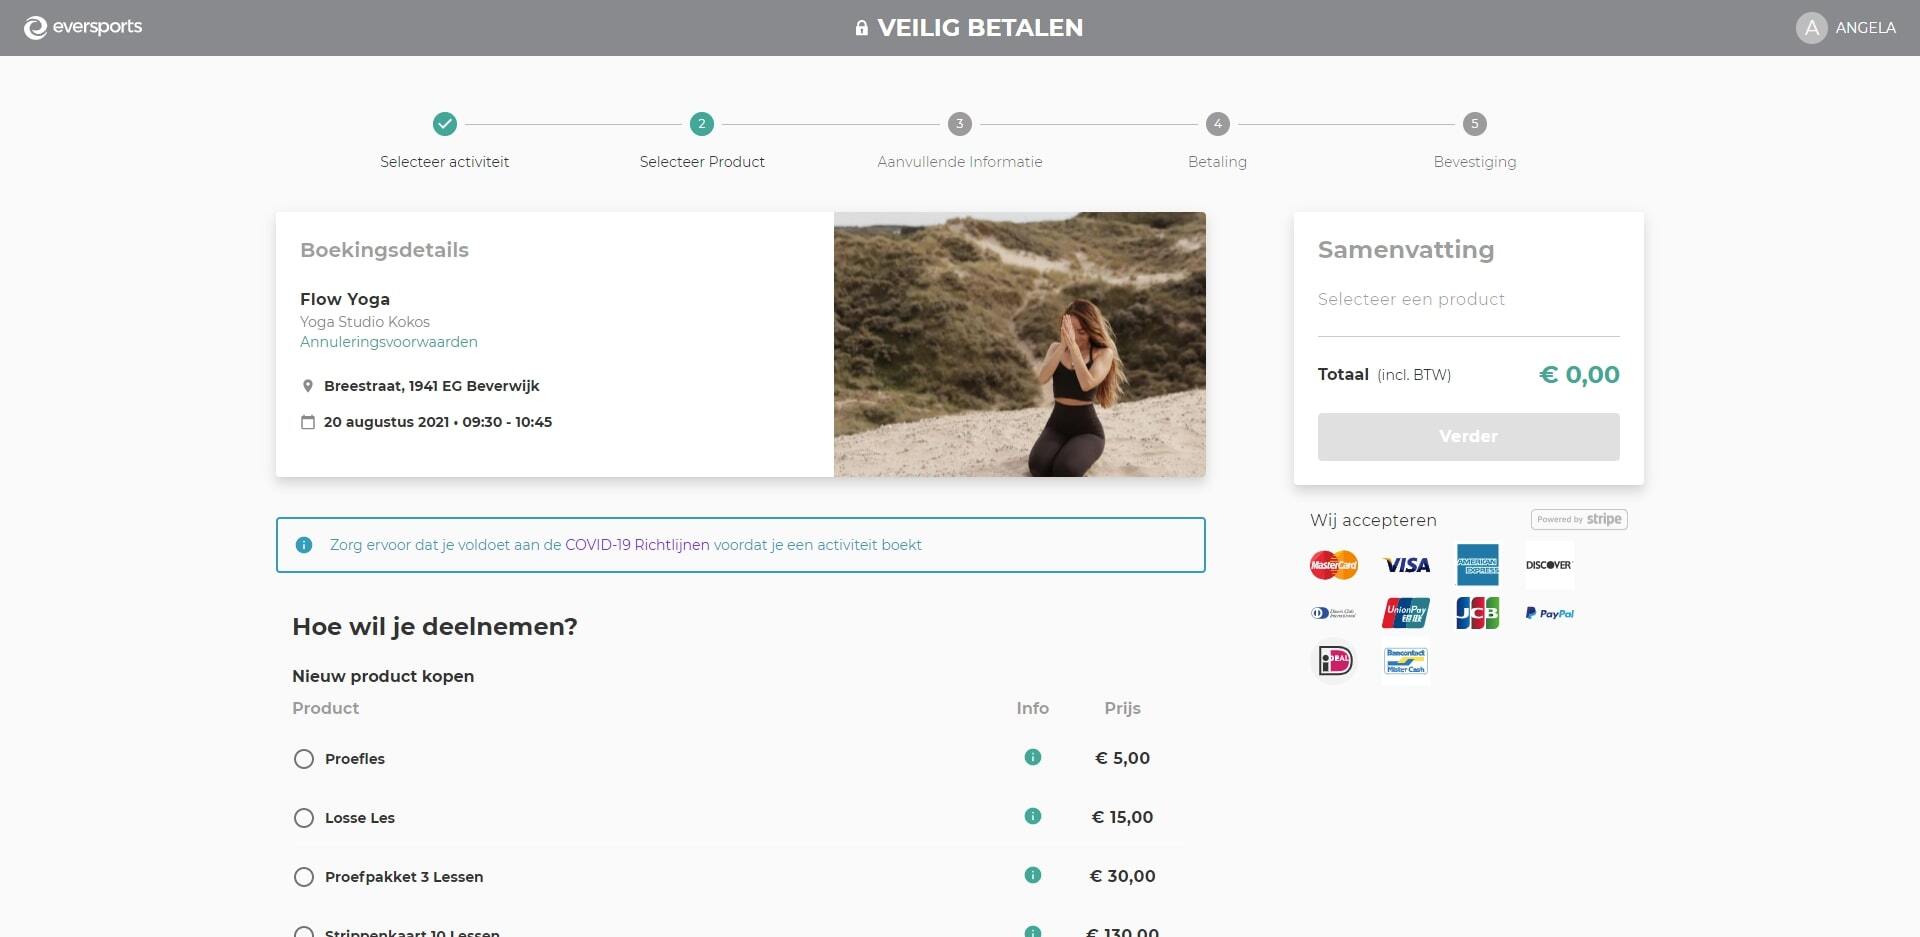The width and height of the screenshot is (1920, 937).
Task: Go to Bevestiging step
Action: coord(1475,162)
